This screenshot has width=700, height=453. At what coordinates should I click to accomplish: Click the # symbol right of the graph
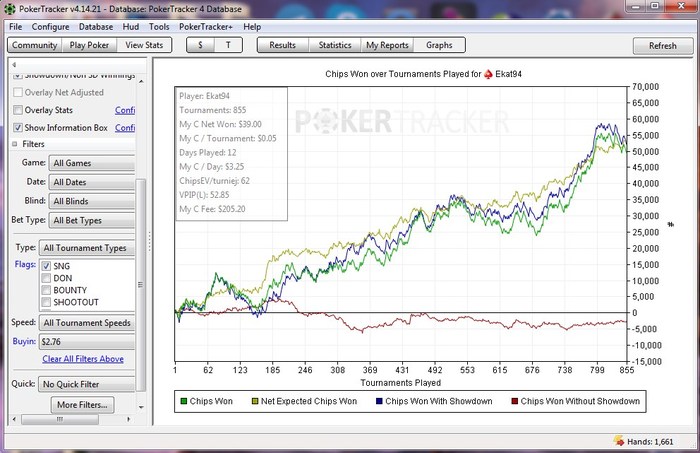coord(671,224)
